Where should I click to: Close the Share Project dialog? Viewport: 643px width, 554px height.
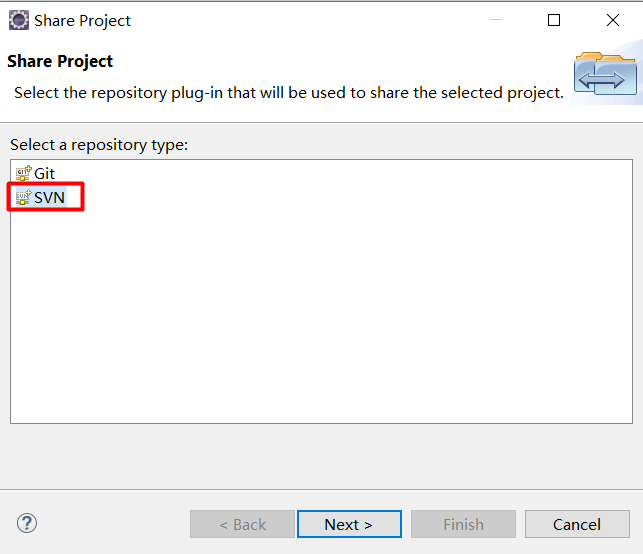[610, 20]
